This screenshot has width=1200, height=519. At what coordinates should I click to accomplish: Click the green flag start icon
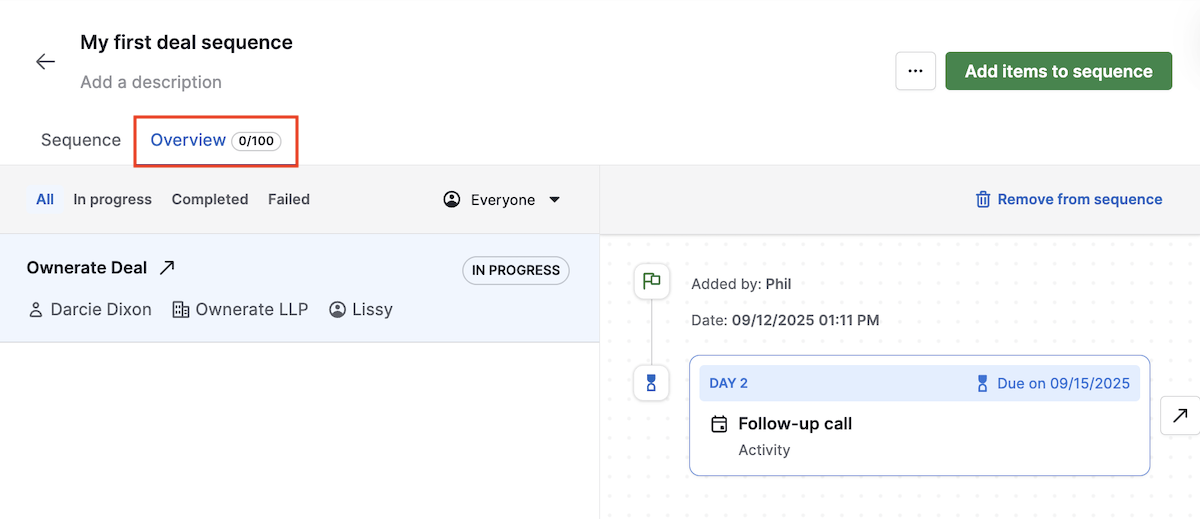651,282
